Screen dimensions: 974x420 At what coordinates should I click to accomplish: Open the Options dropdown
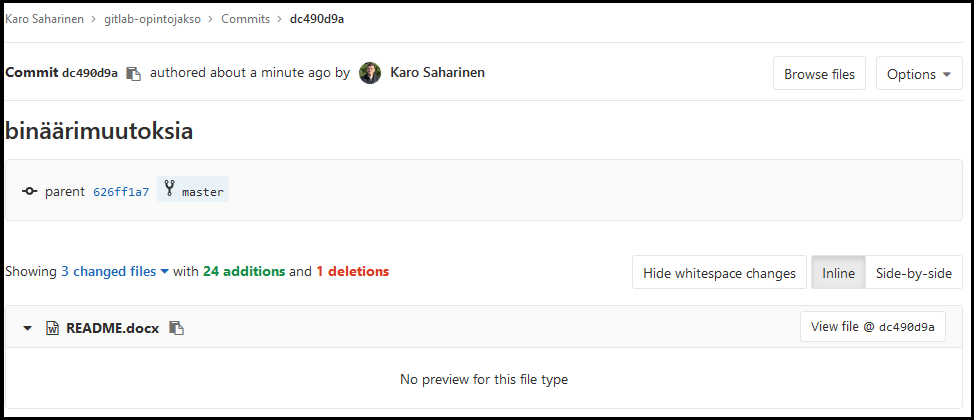919,74
